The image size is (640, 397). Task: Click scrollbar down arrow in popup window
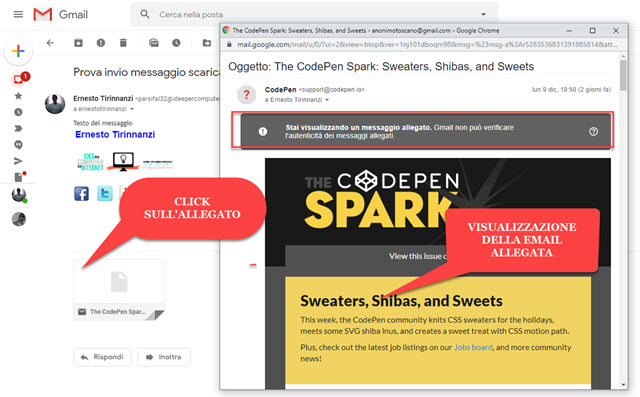click(623, 384)
